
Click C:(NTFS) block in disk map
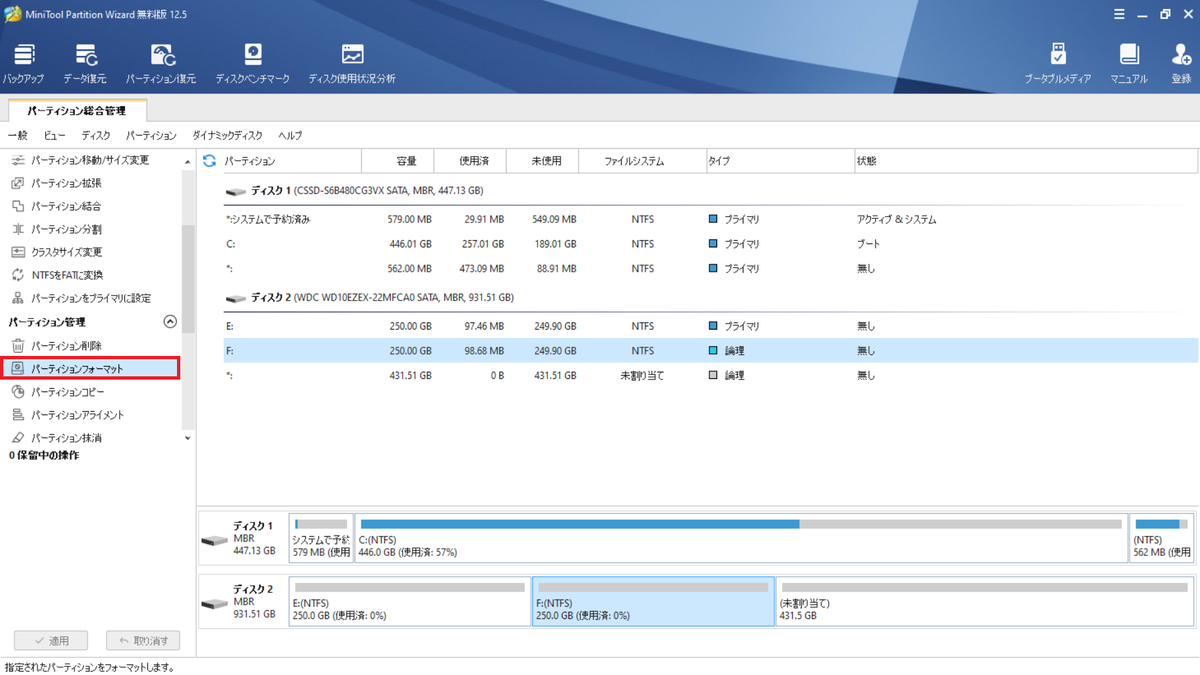pyautogui.click(x=741, y=538)
